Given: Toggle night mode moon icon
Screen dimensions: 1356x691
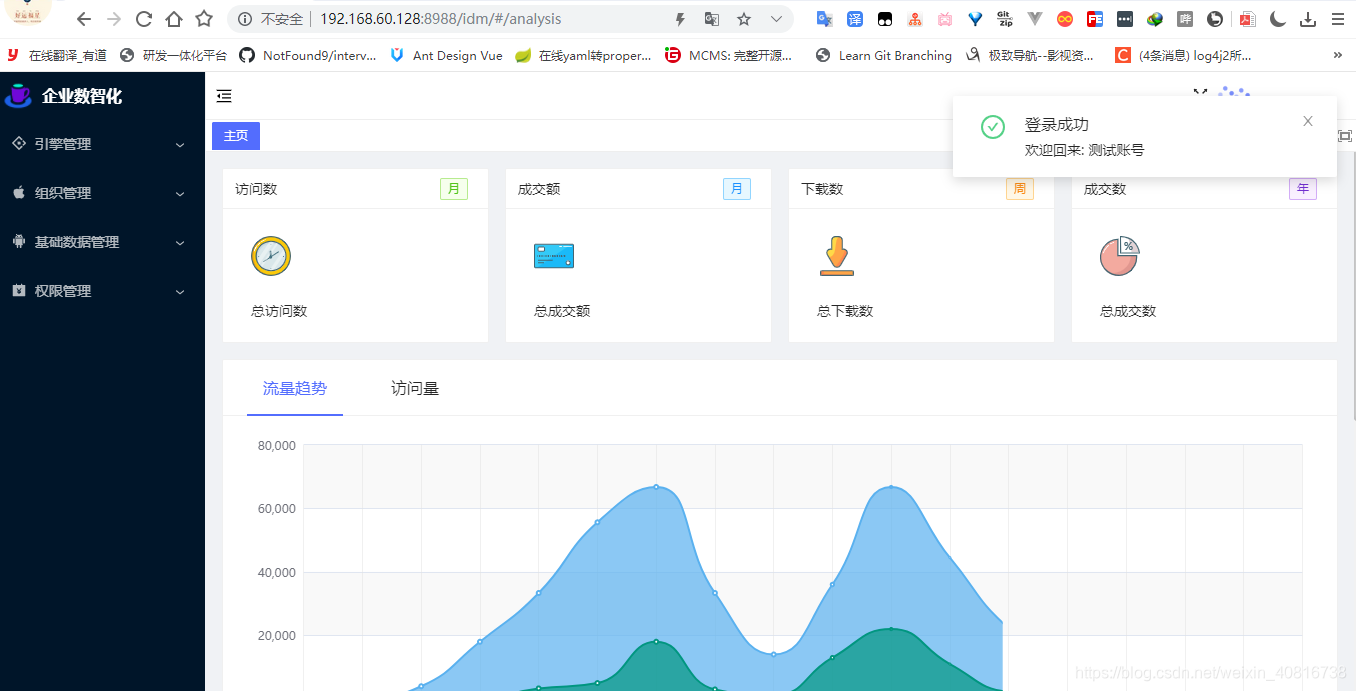Looking at the screenshot, I should pos(1278,19).
